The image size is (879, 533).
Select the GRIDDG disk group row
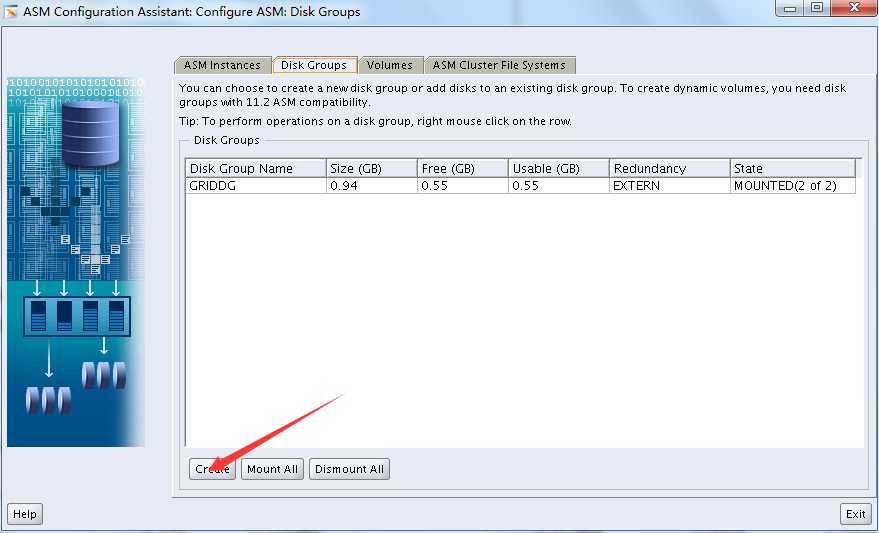click(520, 186)
